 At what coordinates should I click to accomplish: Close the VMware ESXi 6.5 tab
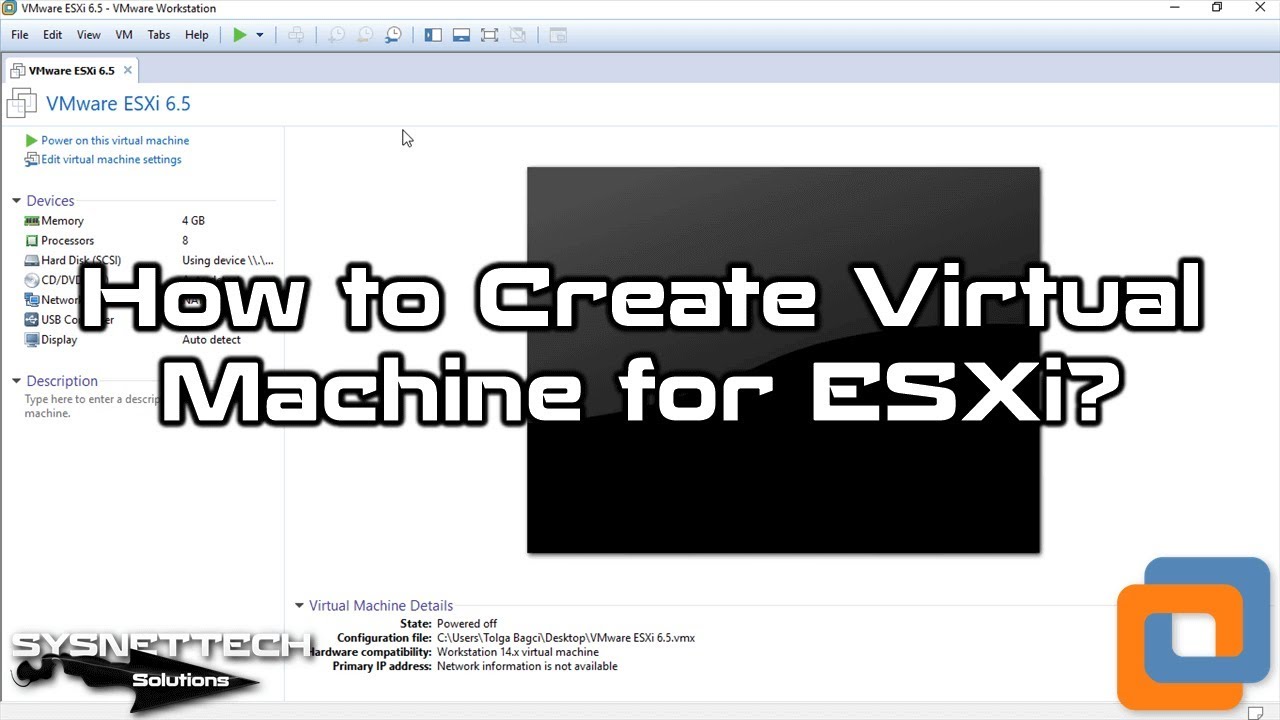(127, 71)
